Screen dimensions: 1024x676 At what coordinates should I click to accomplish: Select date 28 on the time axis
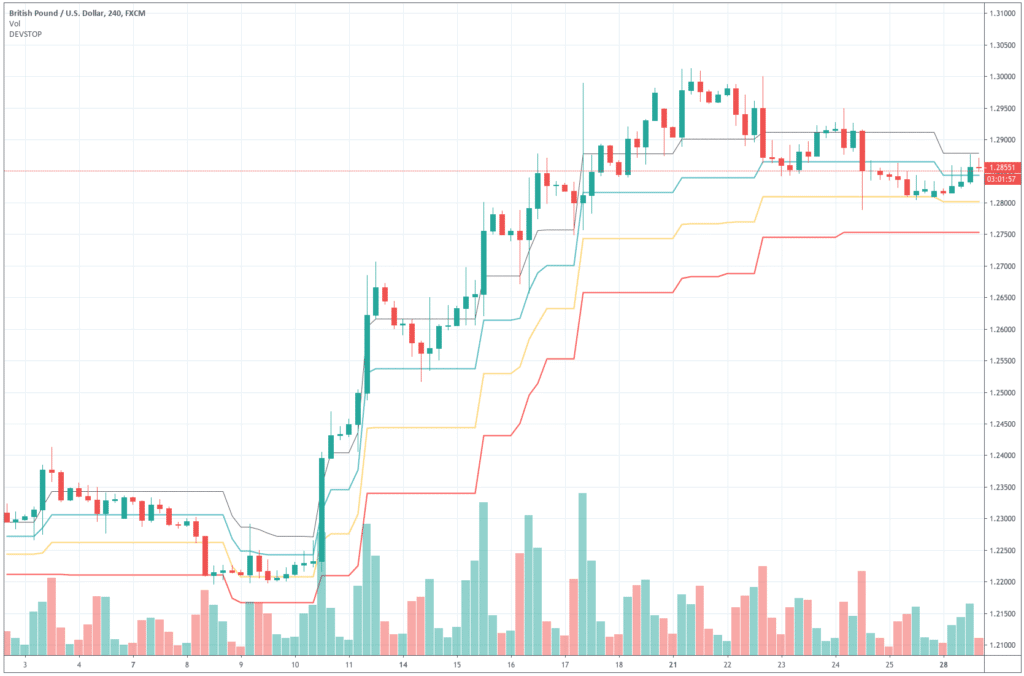[x=942, y=664]
